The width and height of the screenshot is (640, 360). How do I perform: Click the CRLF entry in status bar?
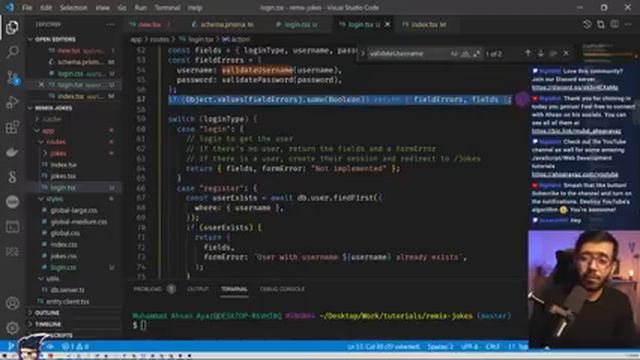492,347
